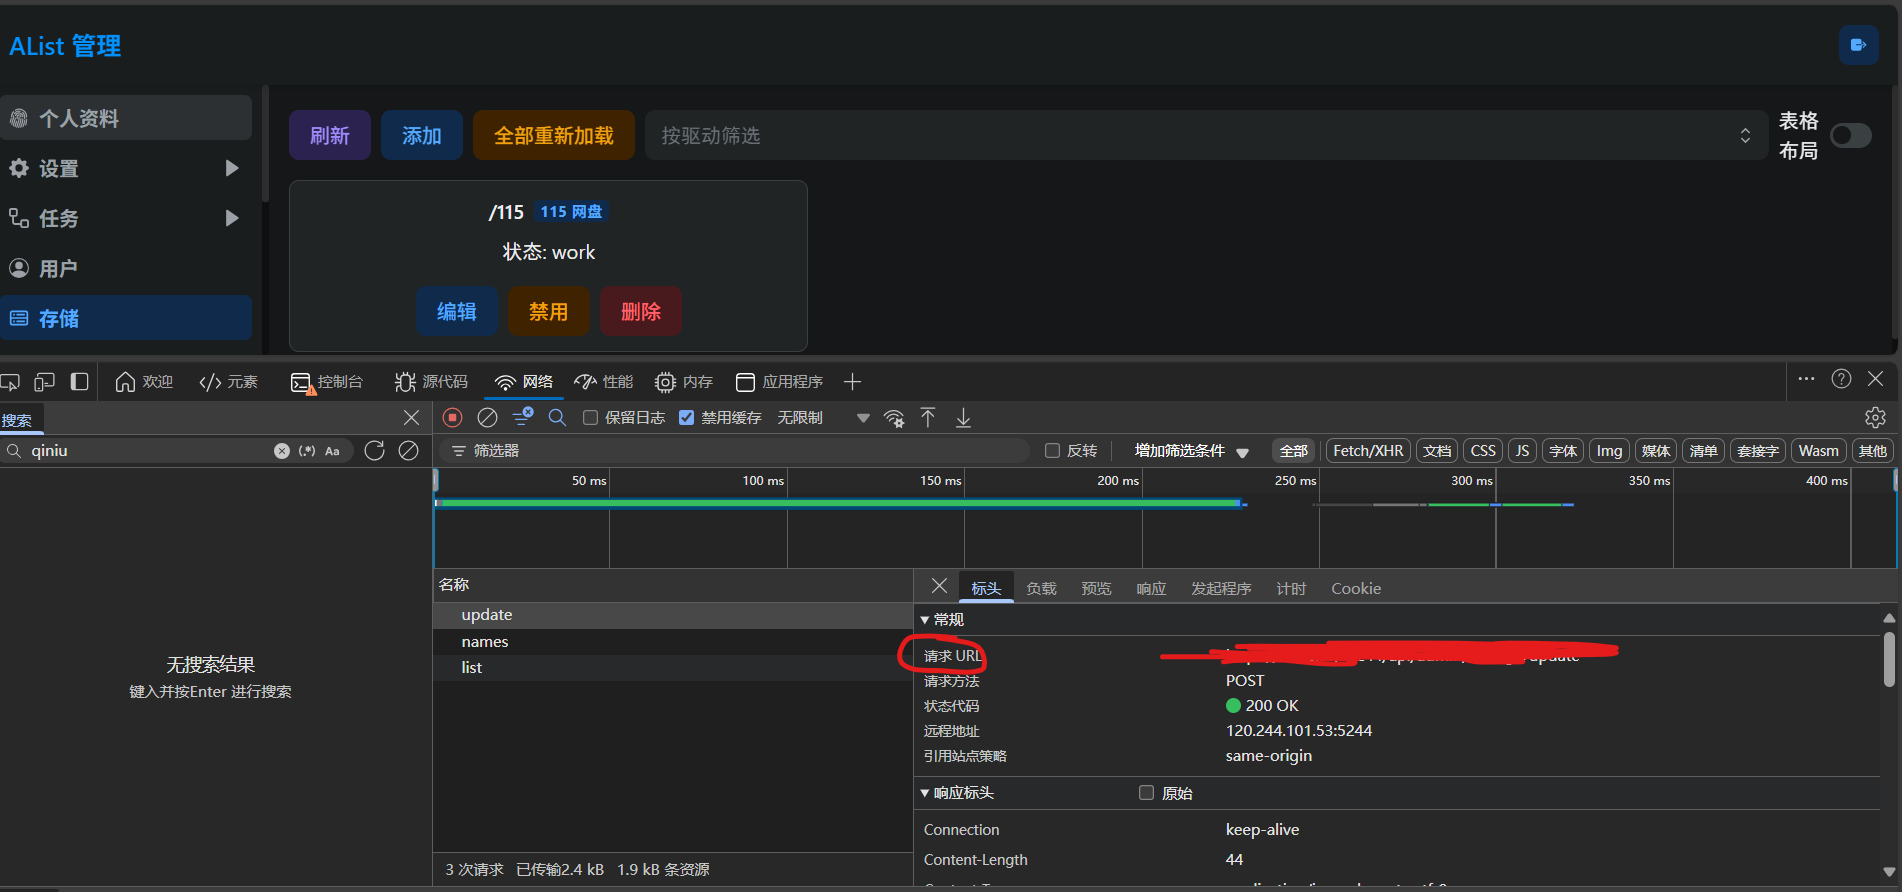Toggle the table layout switch
This screenshot has height=892, width=1902.
point(1851,136)
